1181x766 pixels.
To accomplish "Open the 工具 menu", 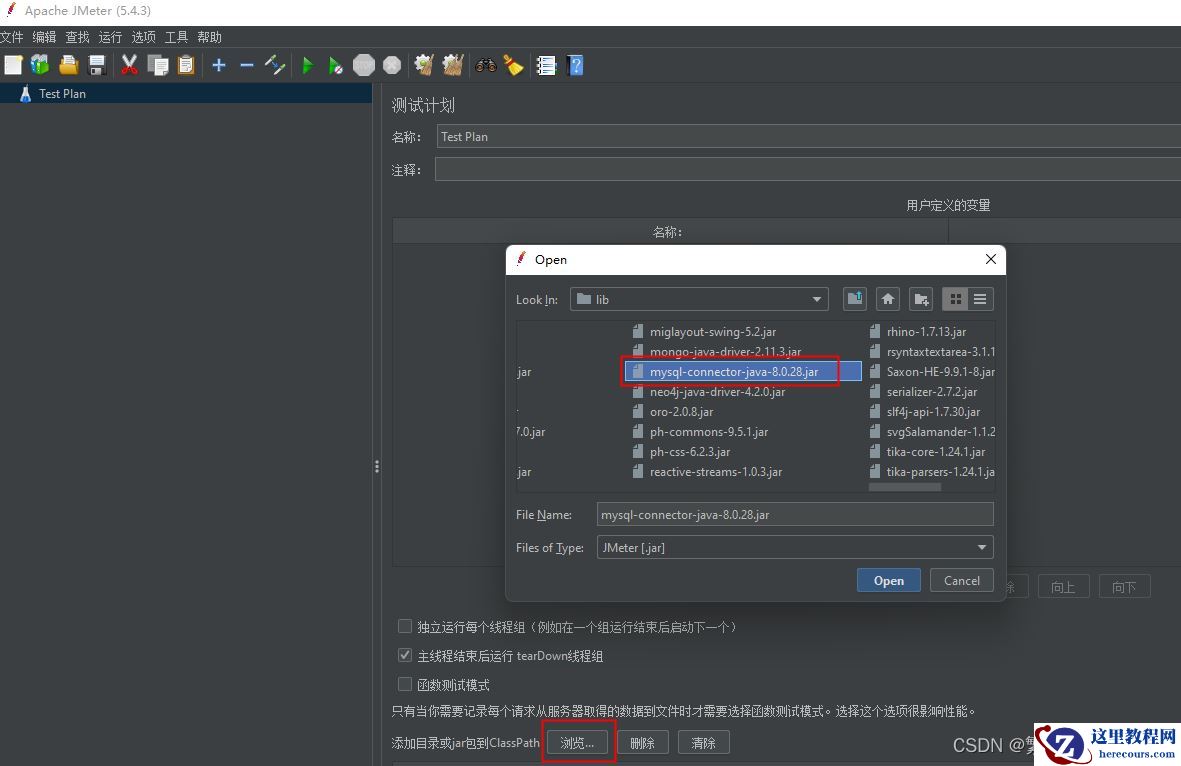I will [176, 37].
